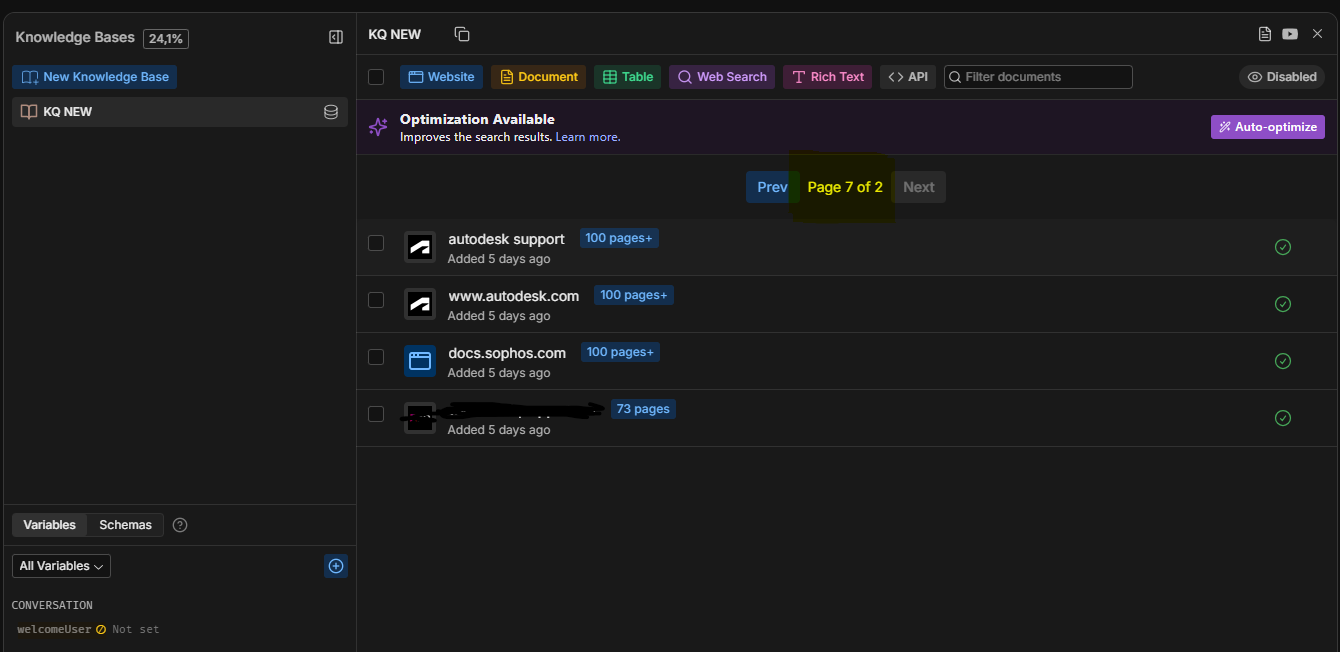Select the Variables tab

click(x=49, y=525)
